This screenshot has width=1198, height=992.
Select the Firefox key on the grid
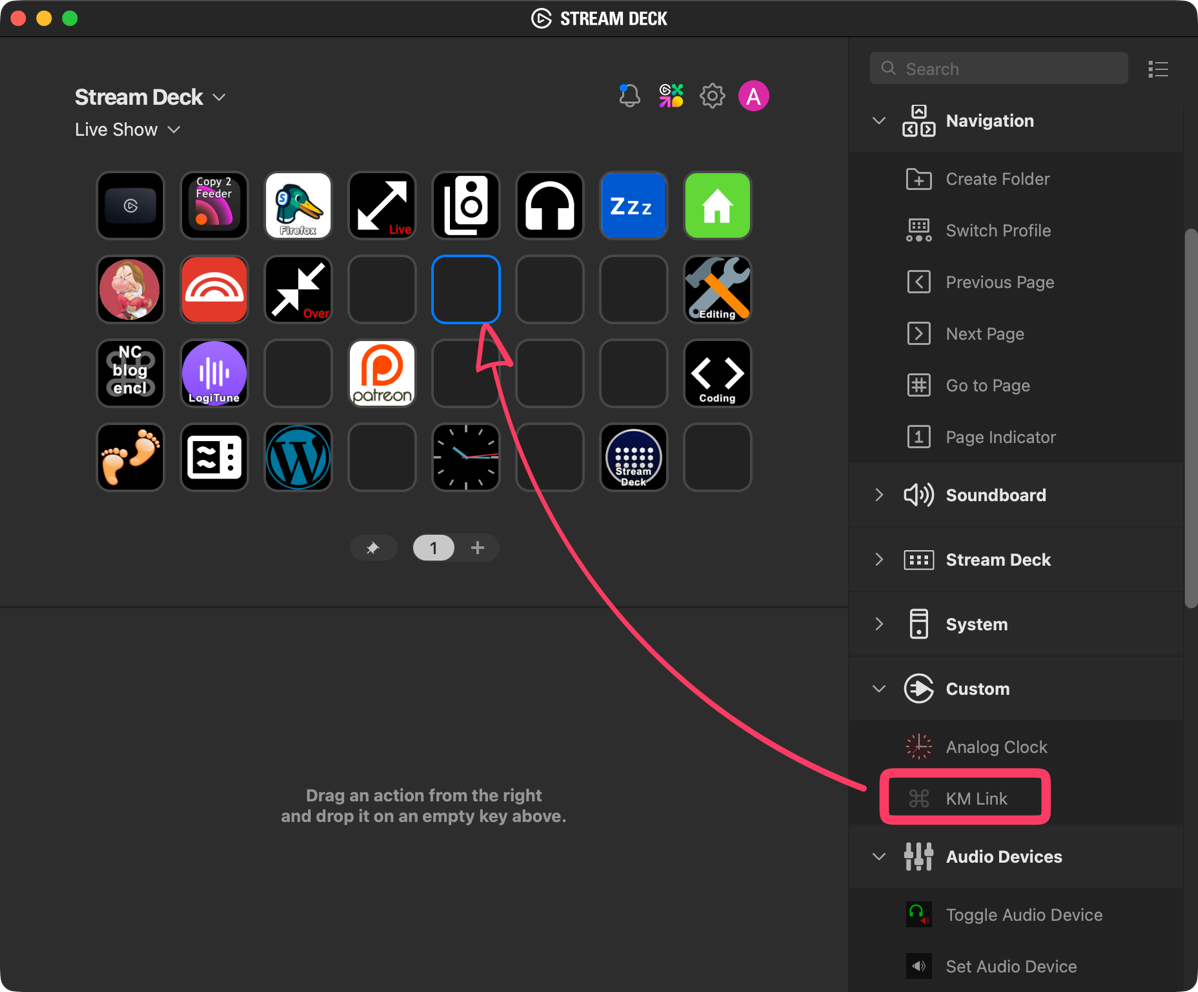tap(298, 205)
